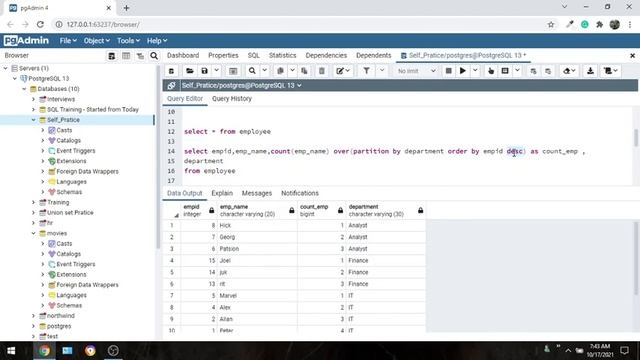640x360 pixels.
Task: Click the count_emp column header
Action: [321, 210]
